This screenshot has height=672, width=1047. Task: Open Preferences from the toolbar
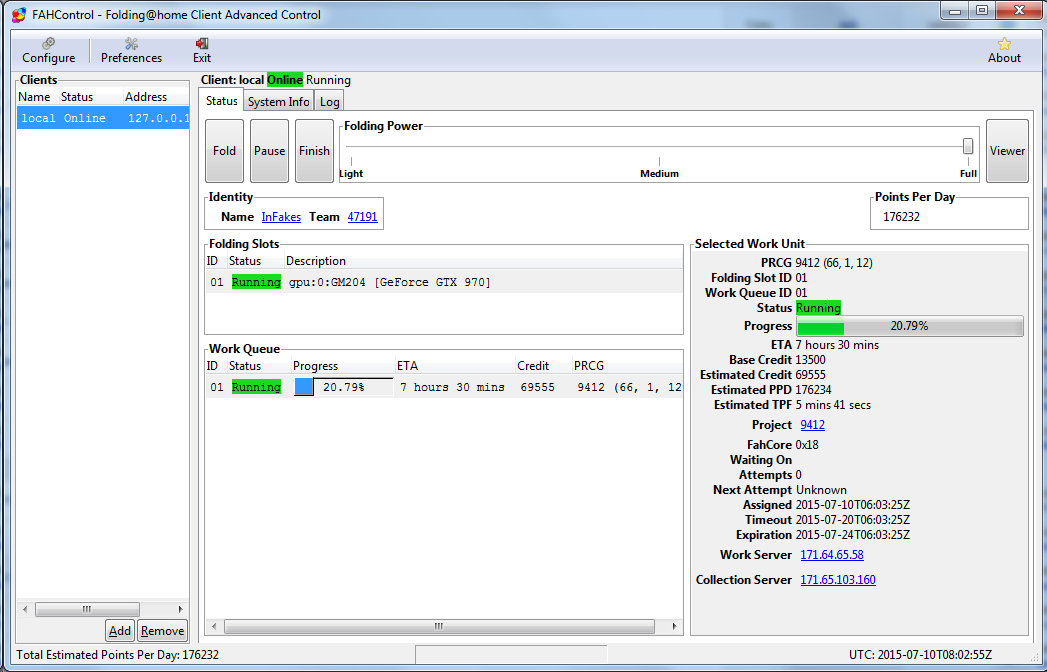tap(131, 51)
